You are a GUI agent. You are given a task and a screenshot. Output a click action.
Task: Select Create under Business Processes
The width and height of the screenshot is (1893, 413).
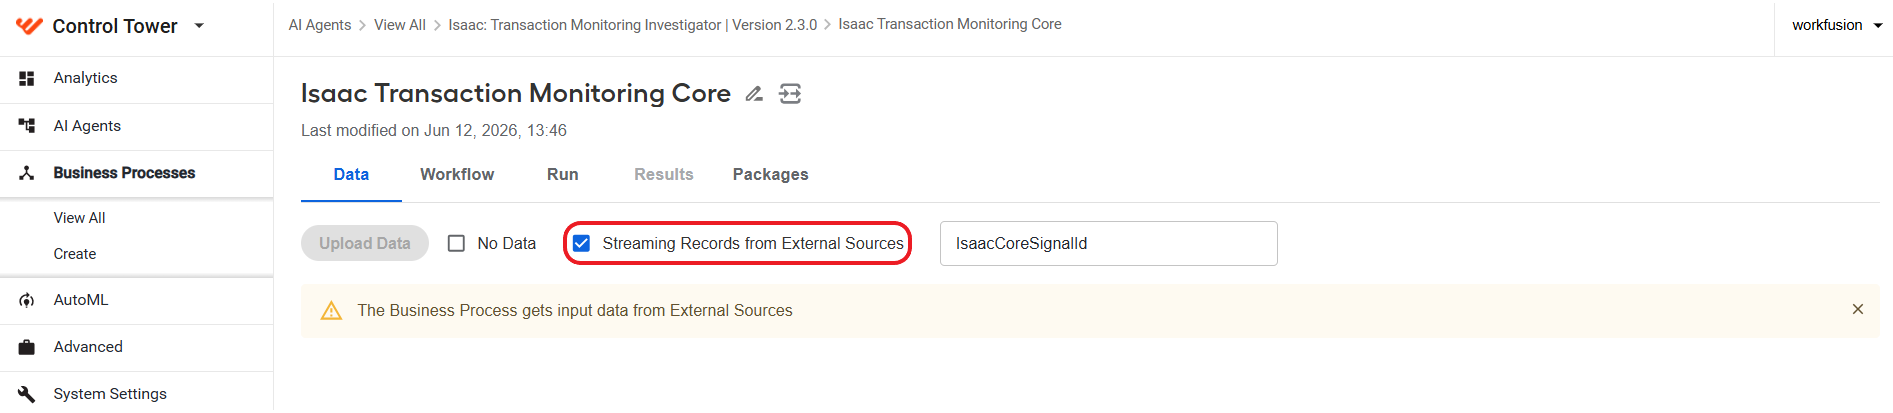point(75,254)
